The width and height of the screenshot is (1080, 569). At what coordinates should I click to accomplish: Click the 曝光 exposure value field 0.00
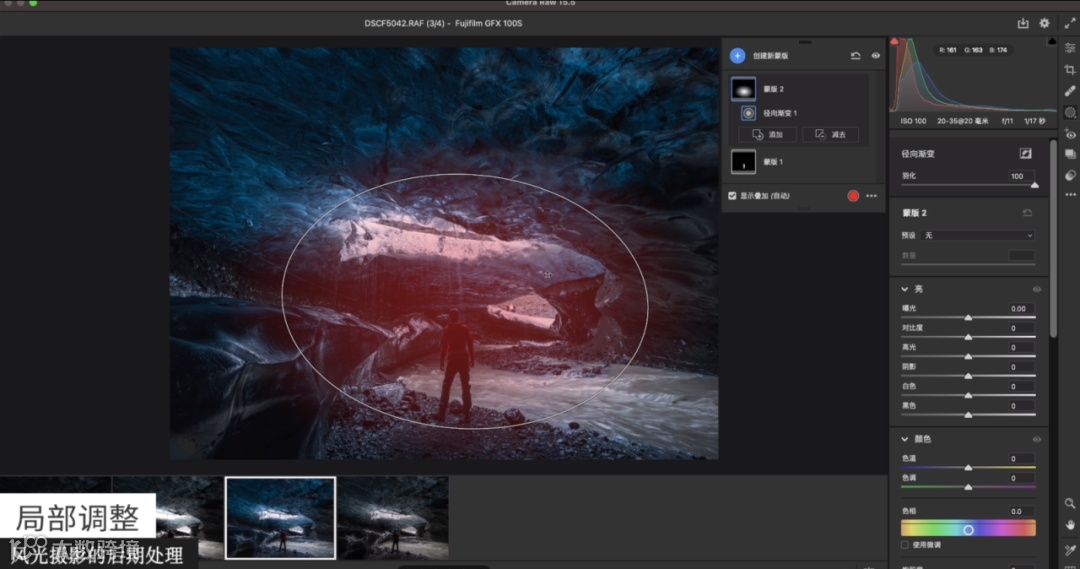pyautogui.click(x=1021, y=309)
